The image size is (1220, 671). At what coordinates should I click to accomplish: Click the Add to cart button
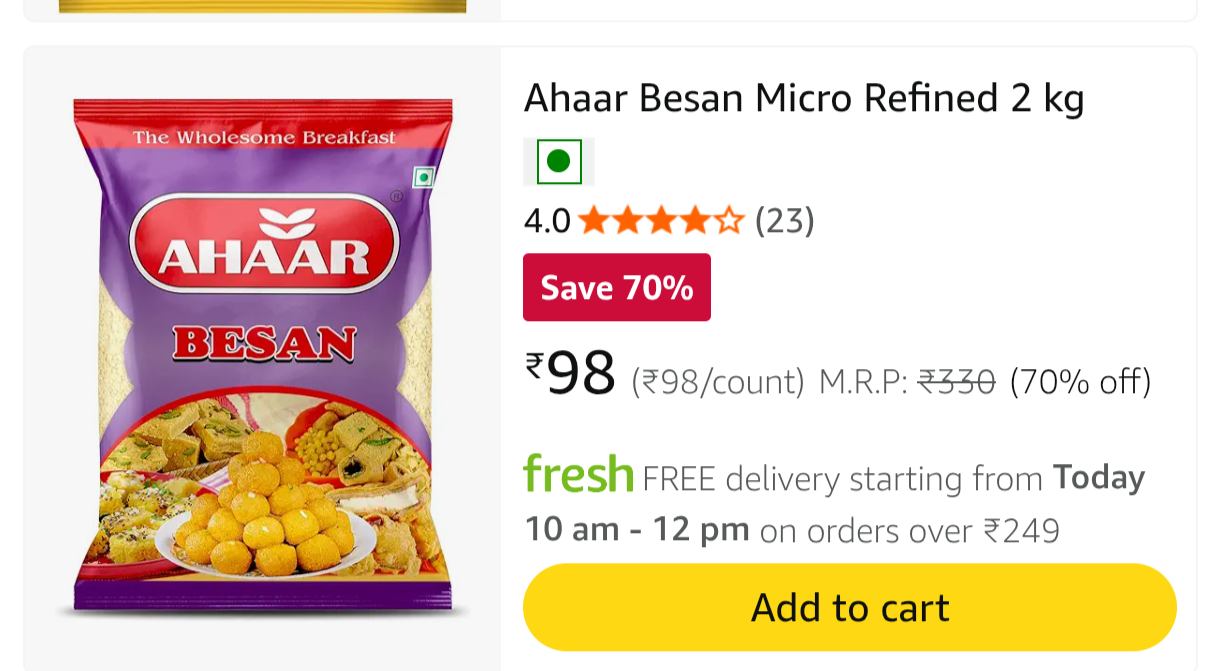(849, 607)
